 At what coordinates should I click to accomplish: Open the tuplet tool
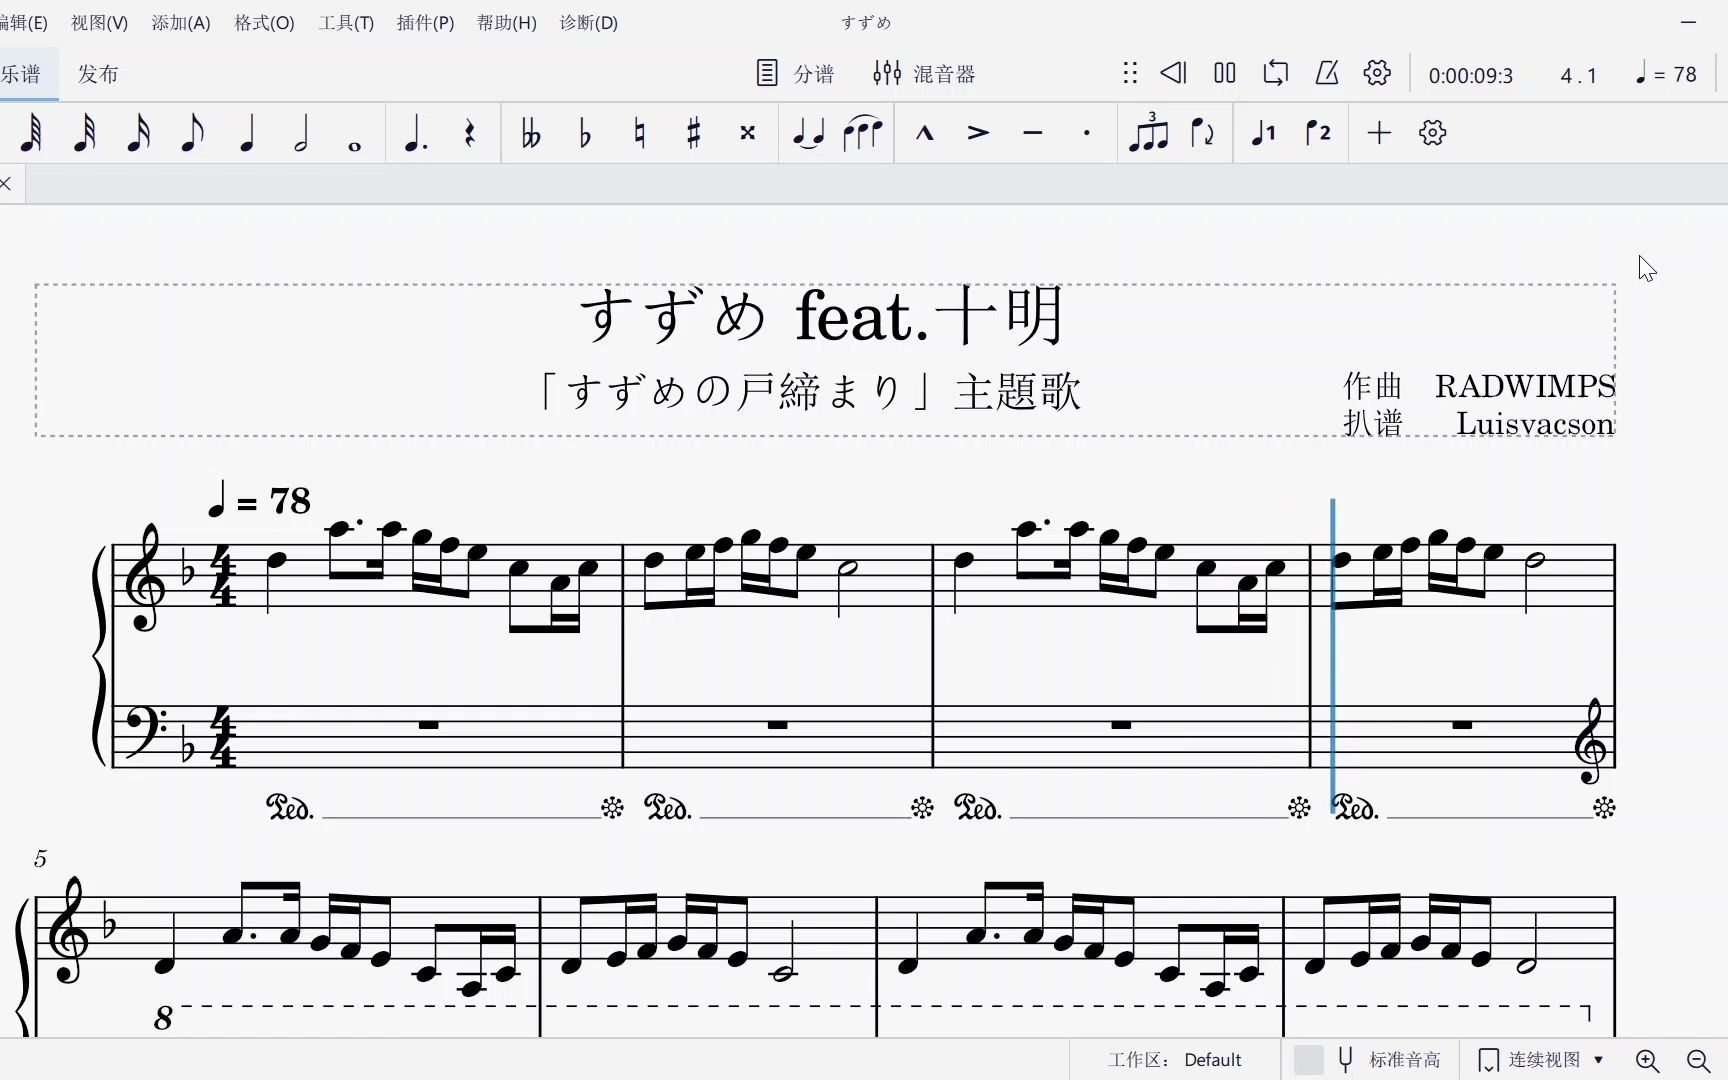1148,132
